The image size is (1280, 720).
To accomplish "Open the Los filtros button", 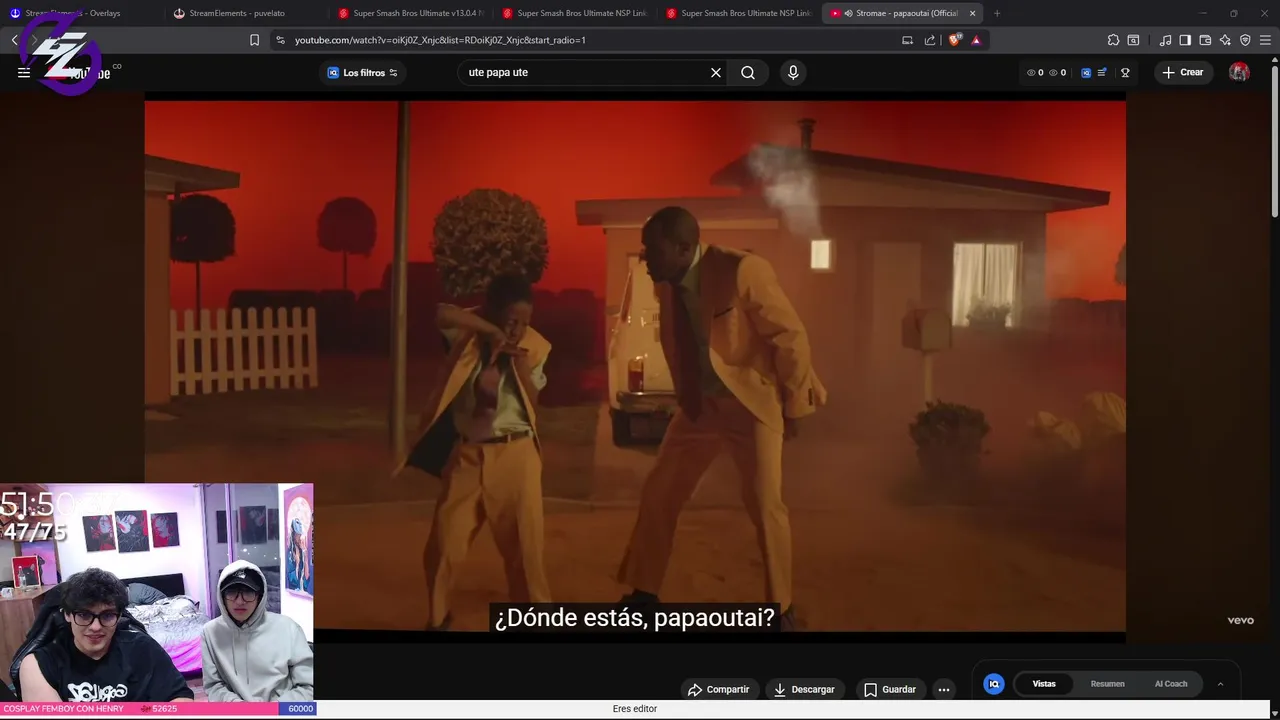I will (363, 73).
